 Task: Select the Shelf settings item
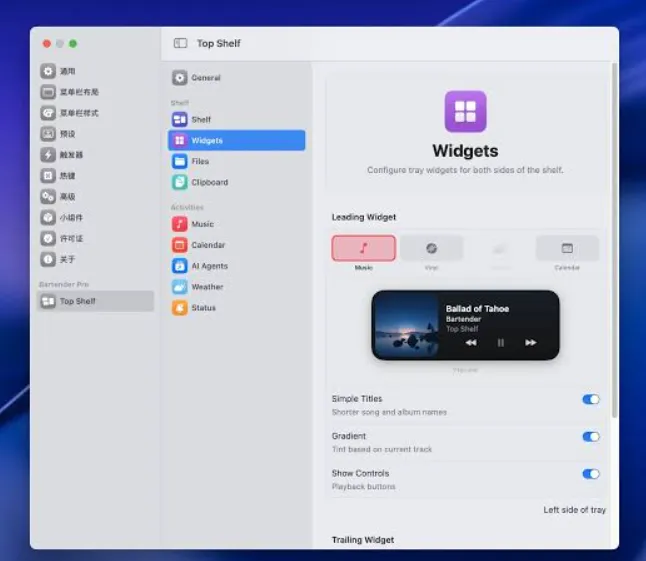coord(236,119)
